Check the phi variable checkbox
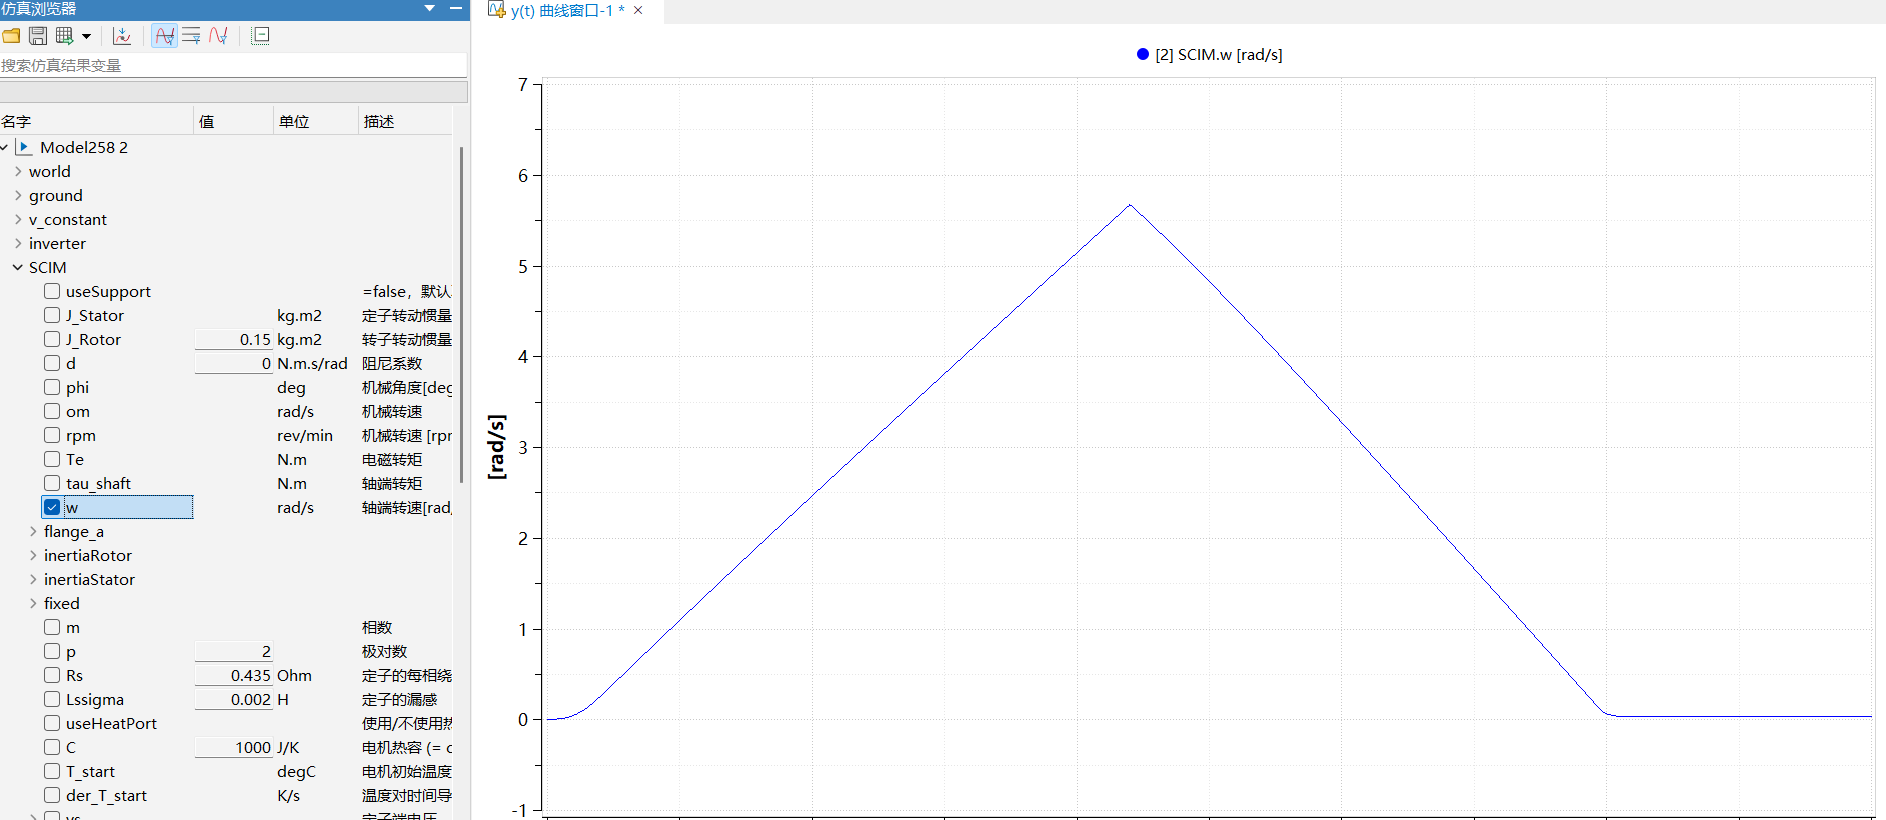The height and width of the screenshot is (820, 1886). [52, 387]
